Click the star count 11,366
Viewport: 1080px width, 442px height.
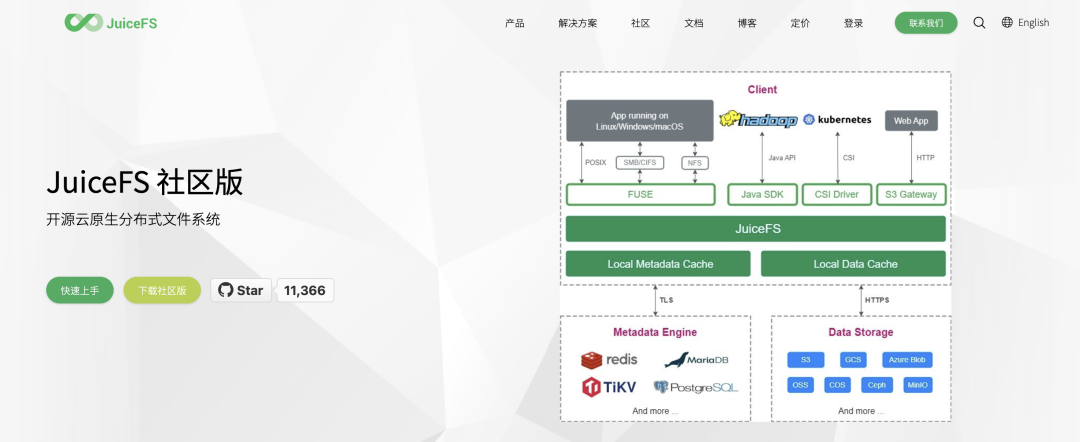[x=304, y=291]
